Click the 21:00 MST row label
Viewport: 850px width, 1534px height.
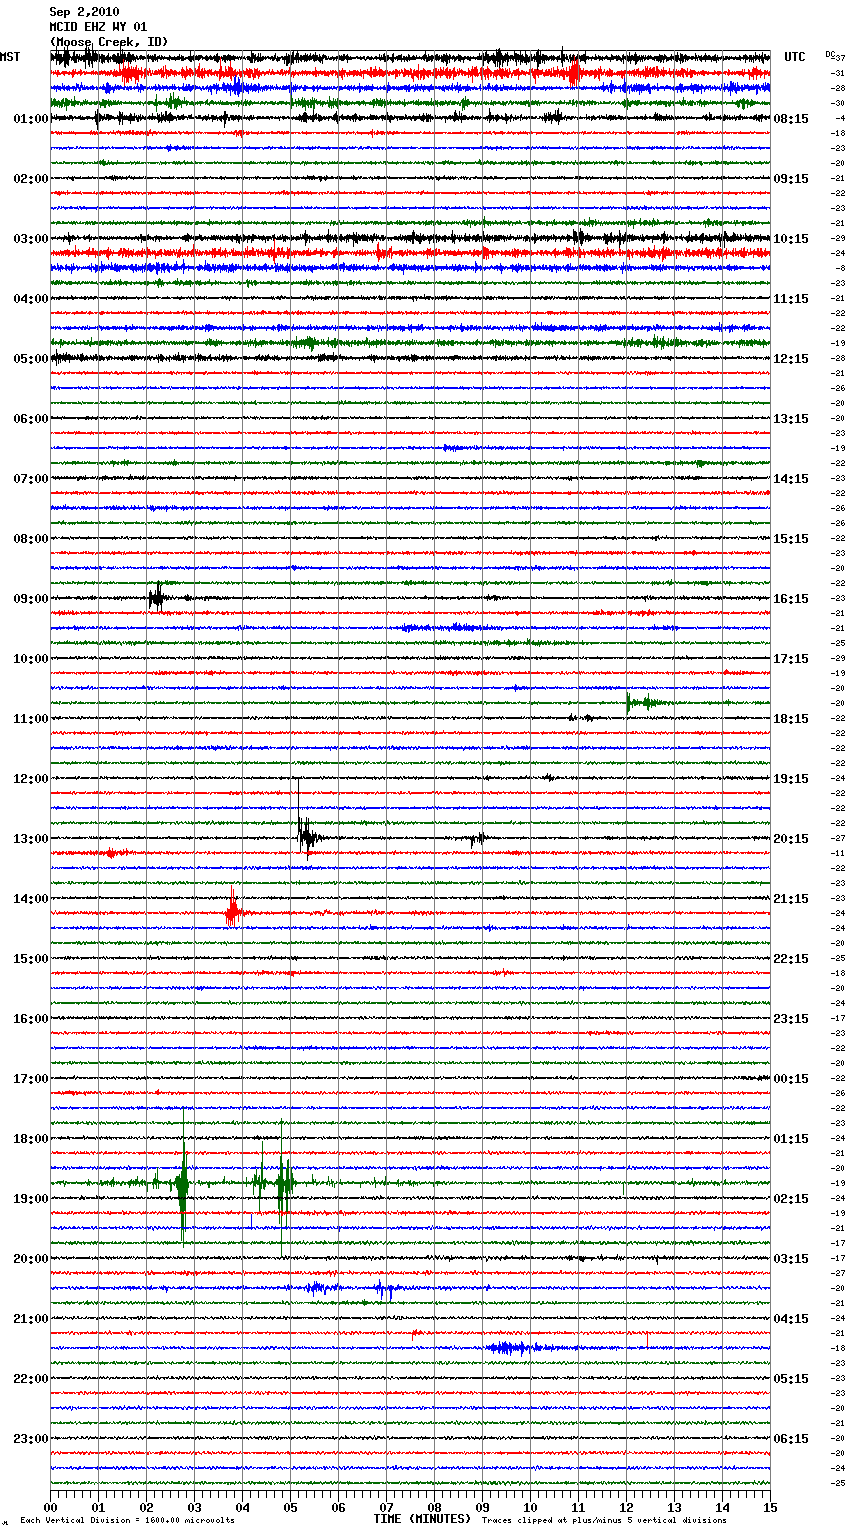pos(31,1319)
